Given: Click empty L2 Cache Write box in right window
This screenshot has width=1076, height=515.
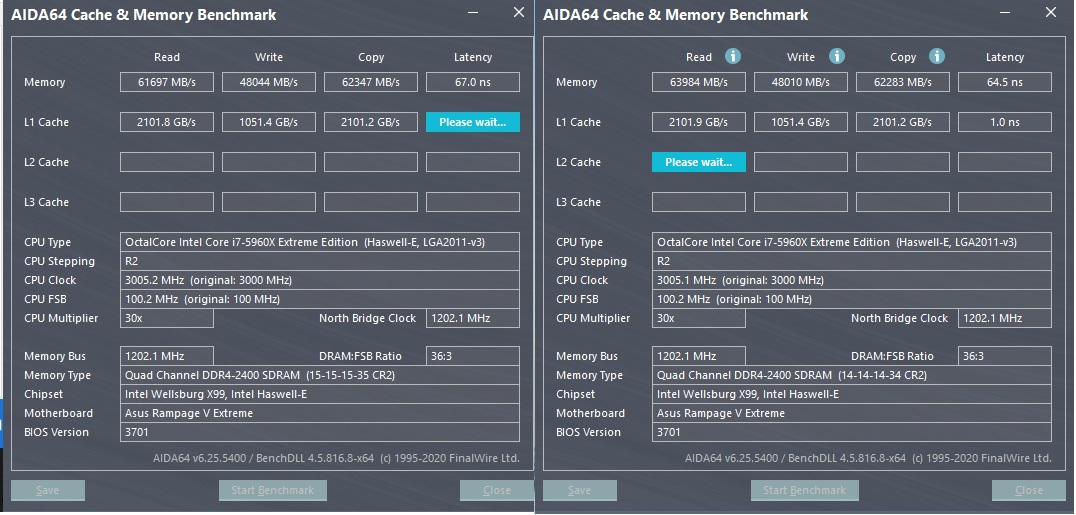Looking at the screenshot, I should tap(801, 162).
